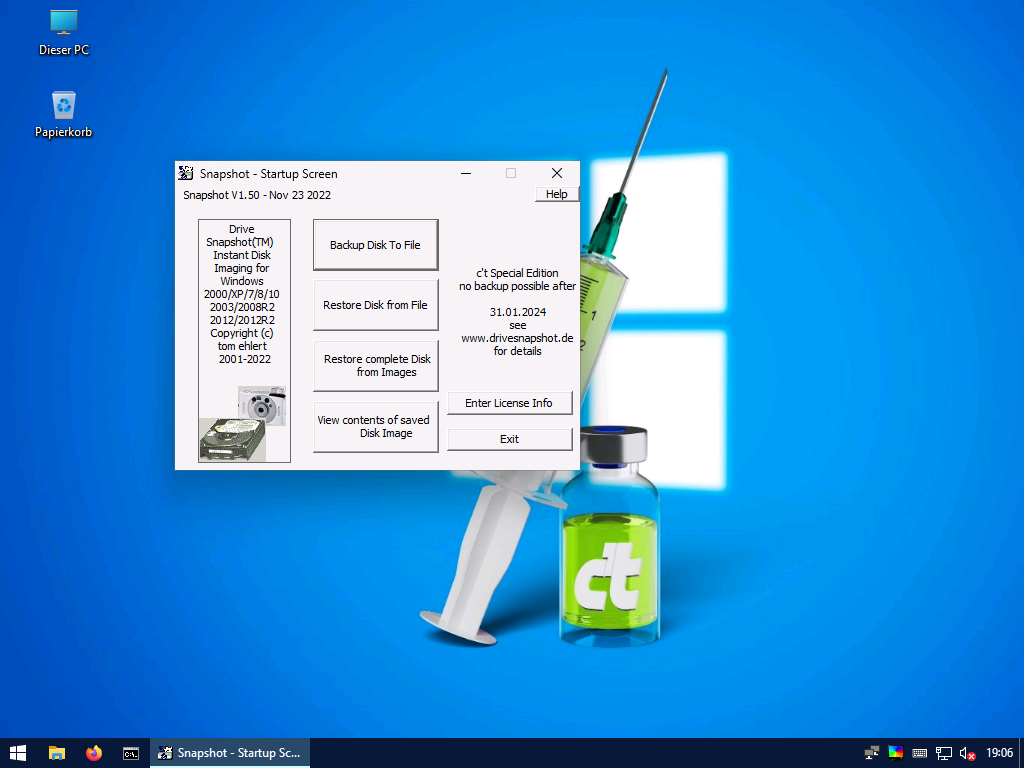Image resolution: width=1024 pixels, height=768 pixels.
Task: Select Restore complete Disk from Images
Action: click(x=375, y=365)
